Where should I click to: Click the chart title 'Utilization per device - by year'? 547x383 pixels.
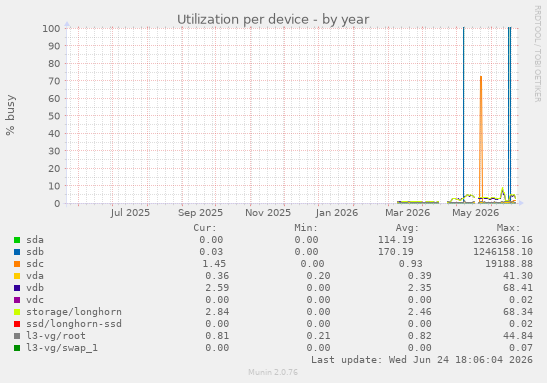point(273,20)
